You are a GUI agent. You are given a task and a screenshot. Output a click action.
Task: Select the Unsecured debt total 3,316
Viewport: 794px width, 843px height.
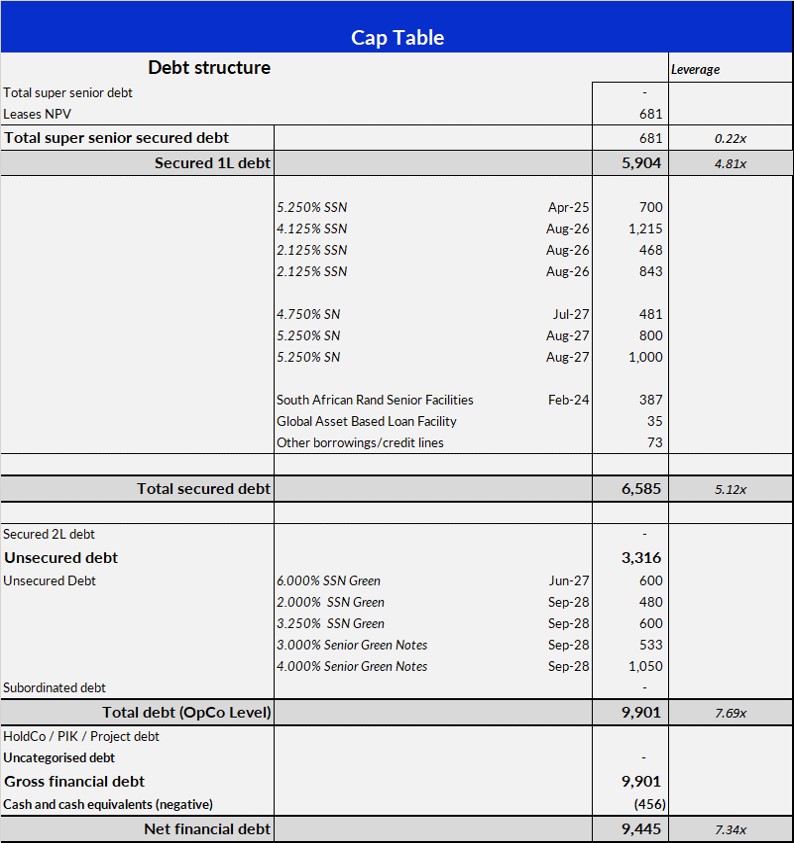(642, 558)
